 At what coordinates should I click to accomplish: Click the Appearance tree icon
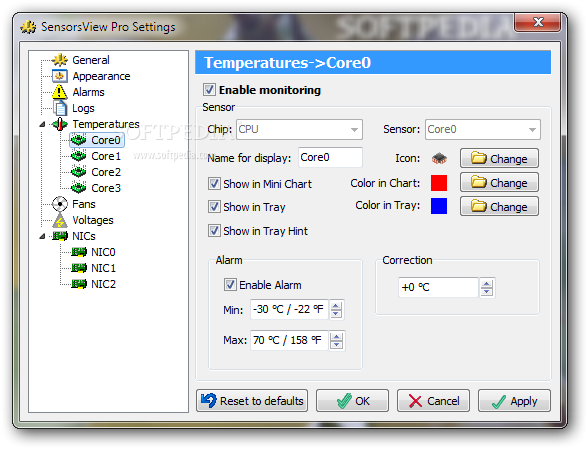60,76
